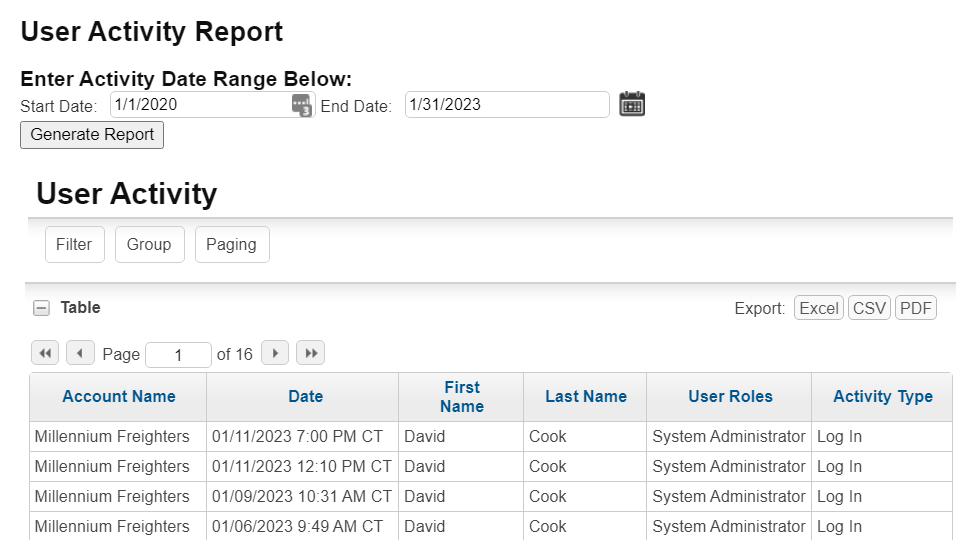Viewport: 975px width, 540px height.
Task: Collapse the Table section
Action: (x=41, y=308)
